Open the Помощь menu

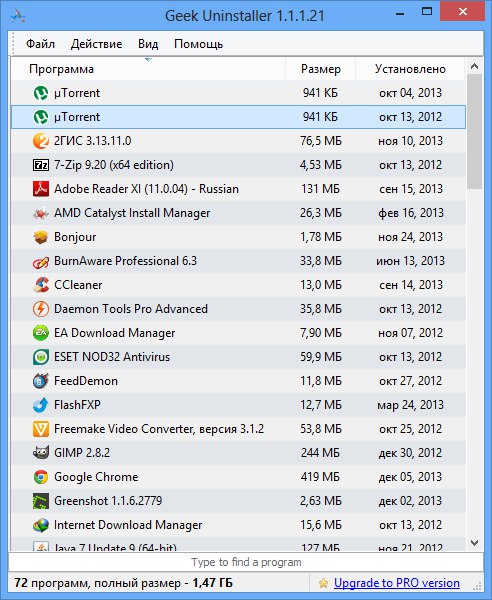click(198, 44)
